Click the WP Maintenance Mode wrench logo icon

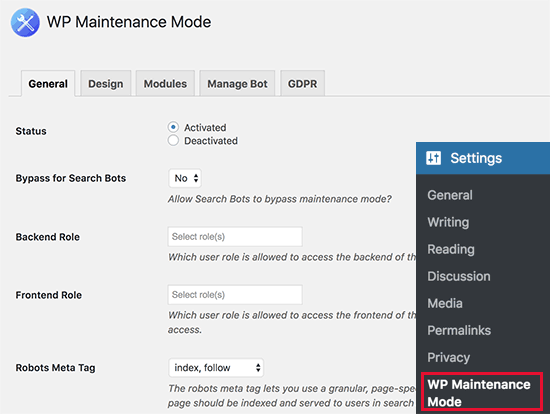25,23
